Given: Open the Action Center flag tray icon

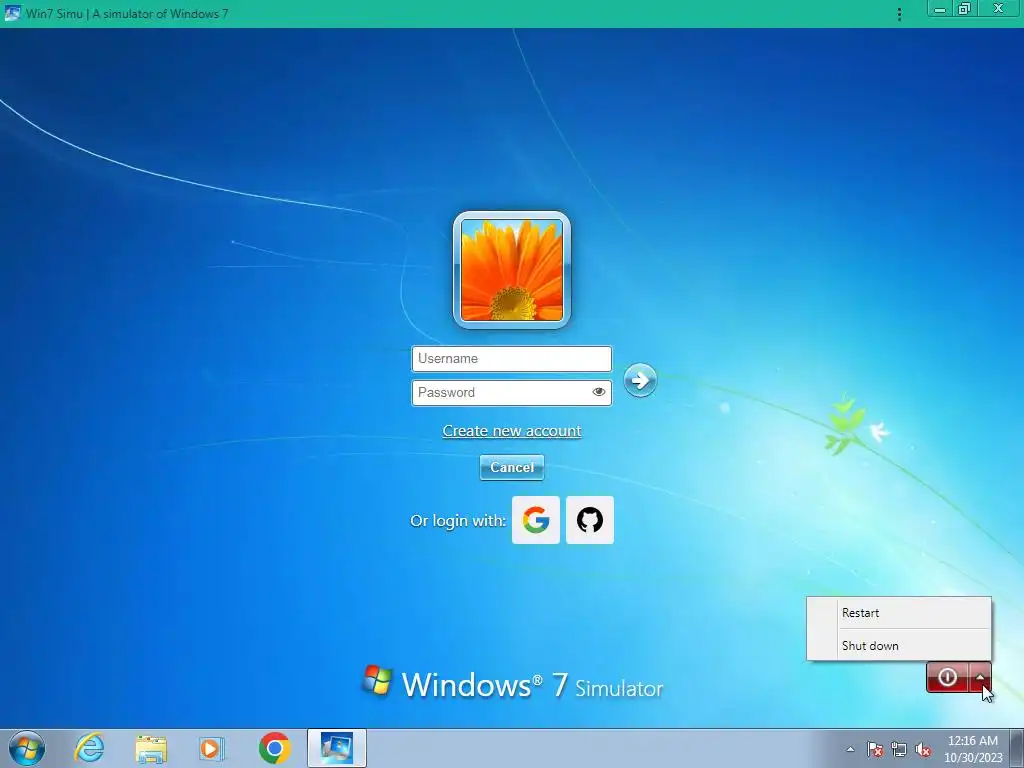Looking at the screenshot, I should tap(875, 749).
